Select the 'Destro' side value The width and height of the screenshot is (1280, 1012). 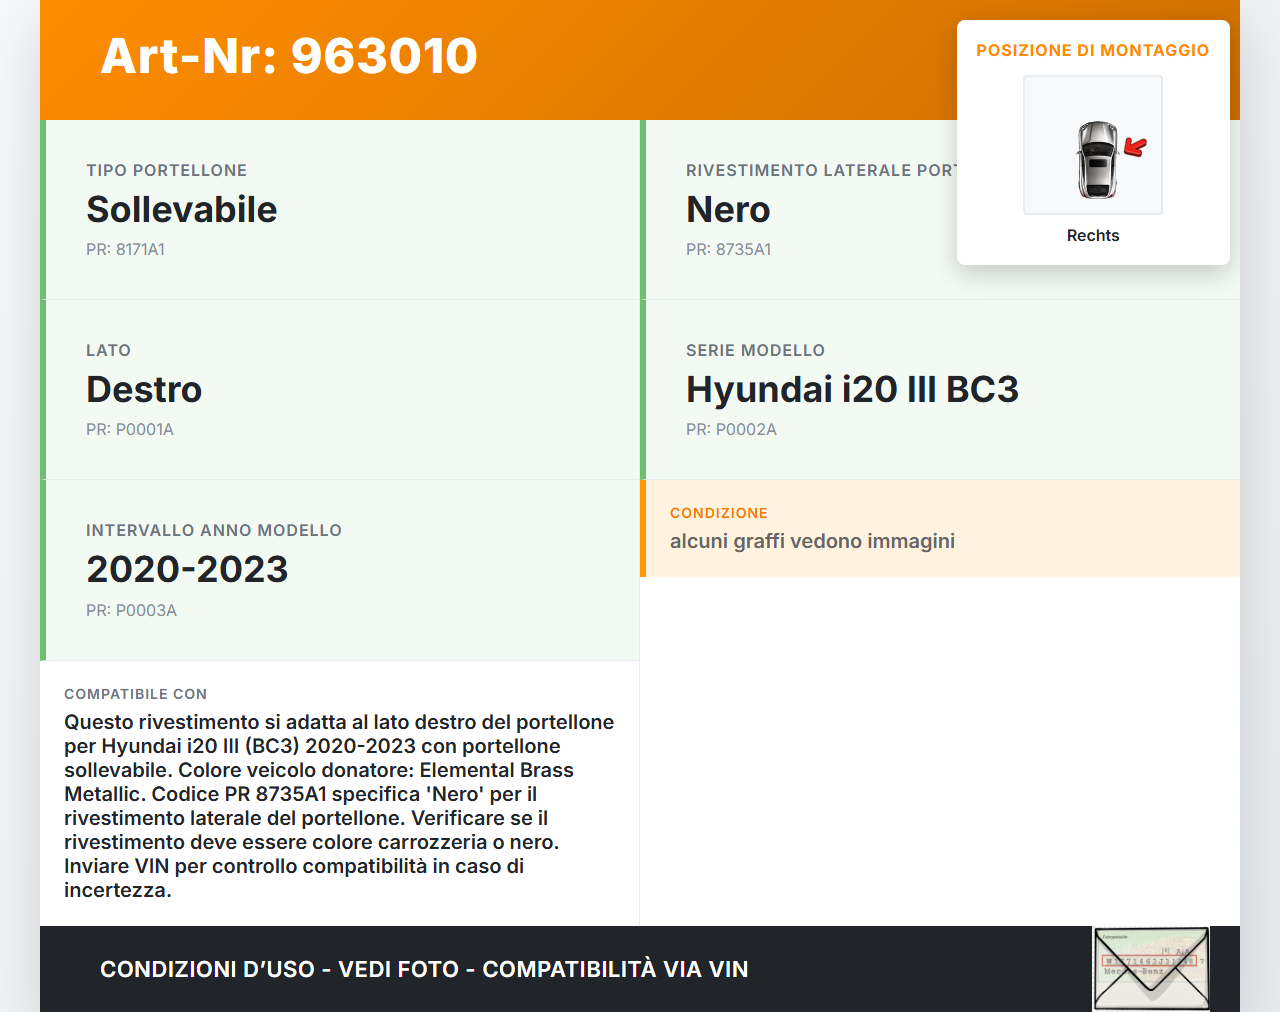click(x=144, y=390)
